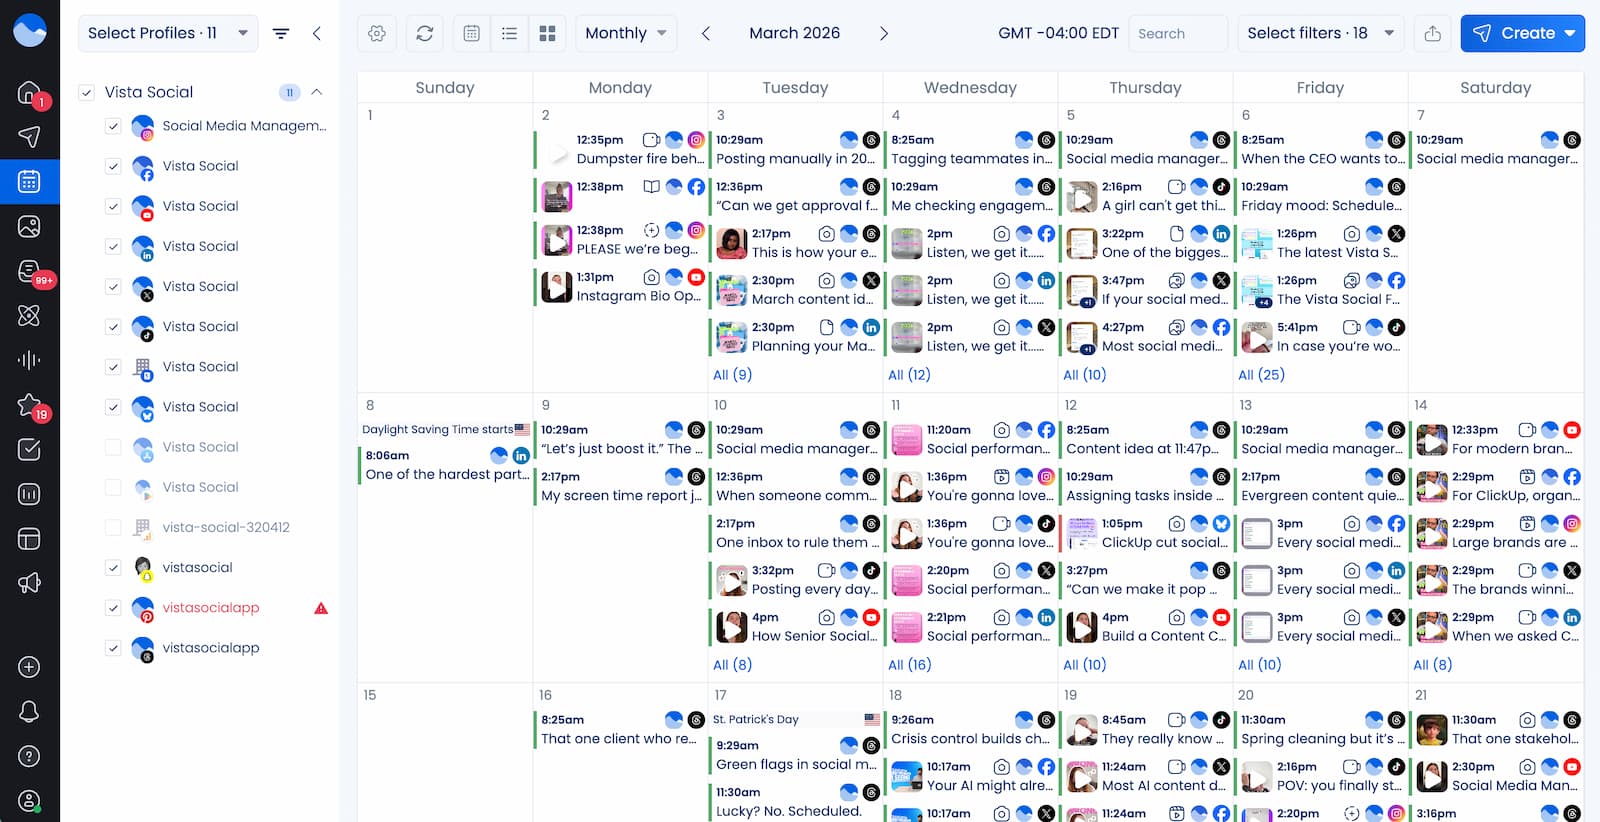1600x822 pixels.
Task: Open 'That one client who re...' post
Action: 620,729
